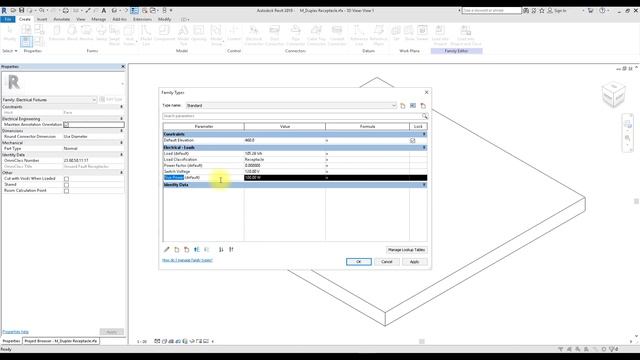Click the Value column header
Viewport: 640px width, 360px height.
point(285,127)
